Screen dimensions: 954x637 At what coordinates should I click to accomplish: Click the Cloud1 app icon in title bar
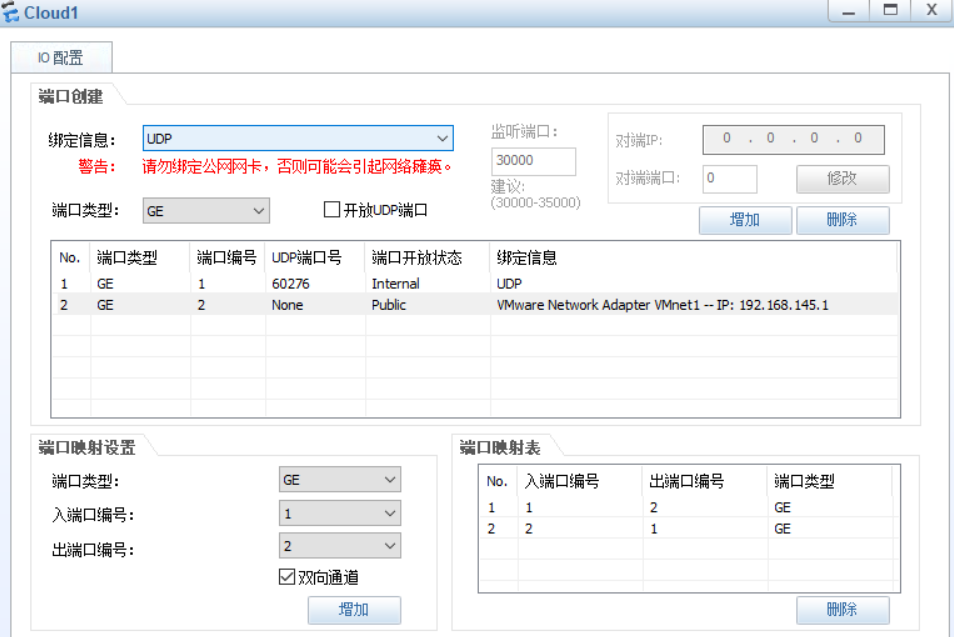pyautogui.click(x=12, y=12)
